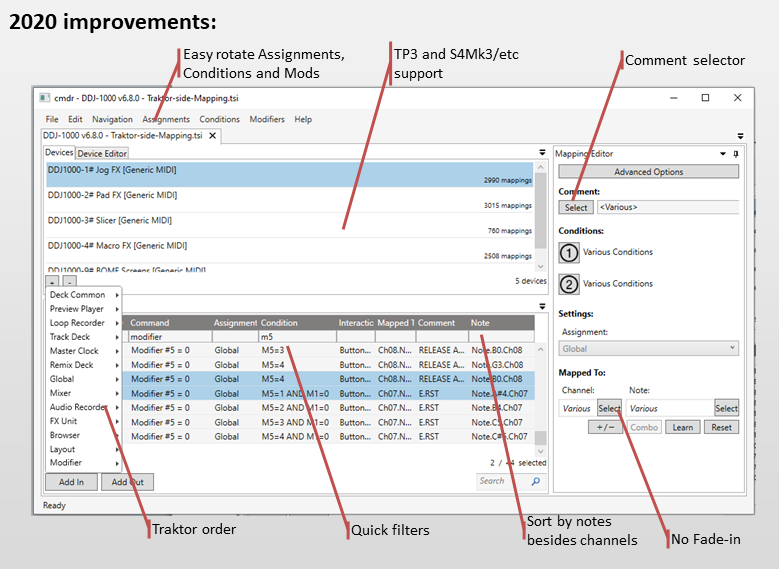Click Advanced Options button
The height and width of the screenshot is (569, 779).
point(648,171)
